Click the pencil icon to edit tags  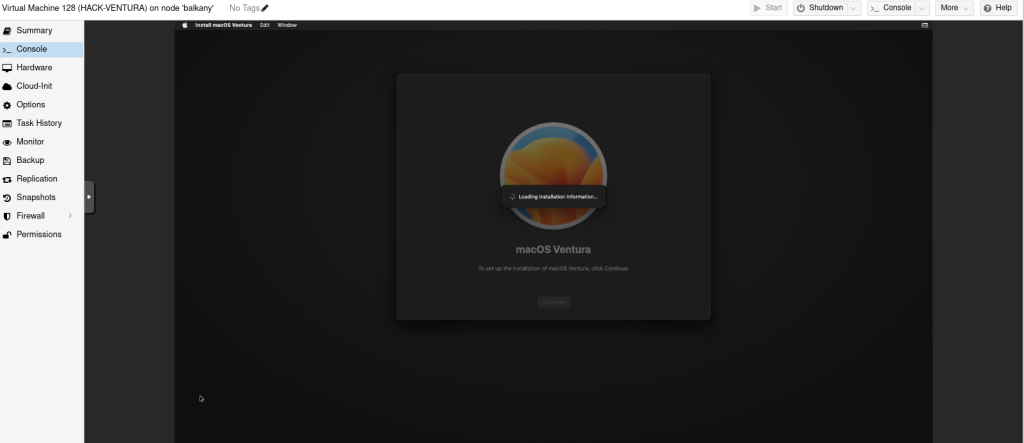pos(265,8)
